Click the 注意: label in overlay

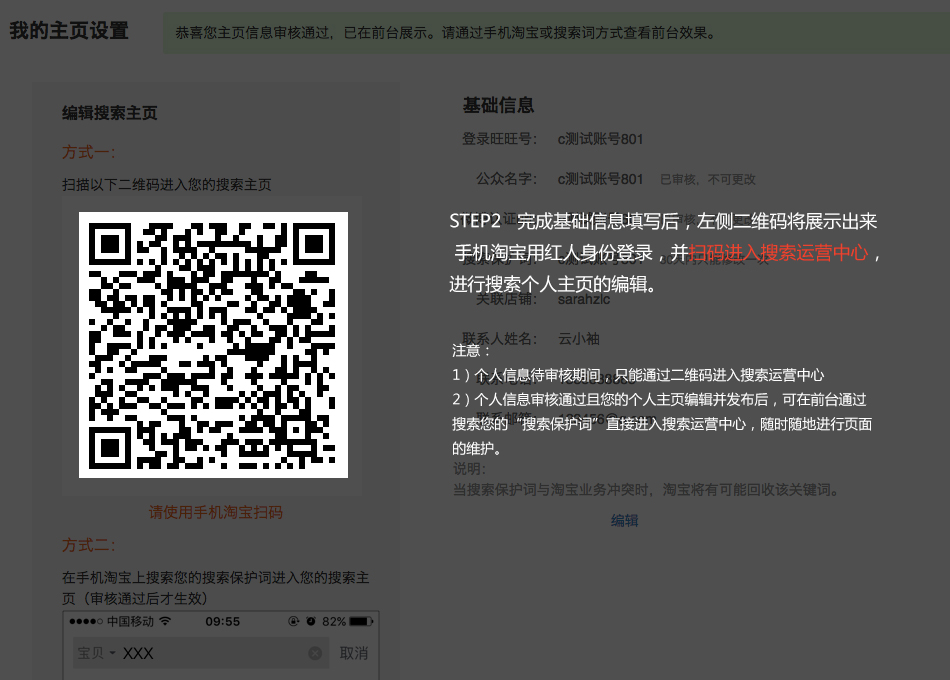click(471, 350)
